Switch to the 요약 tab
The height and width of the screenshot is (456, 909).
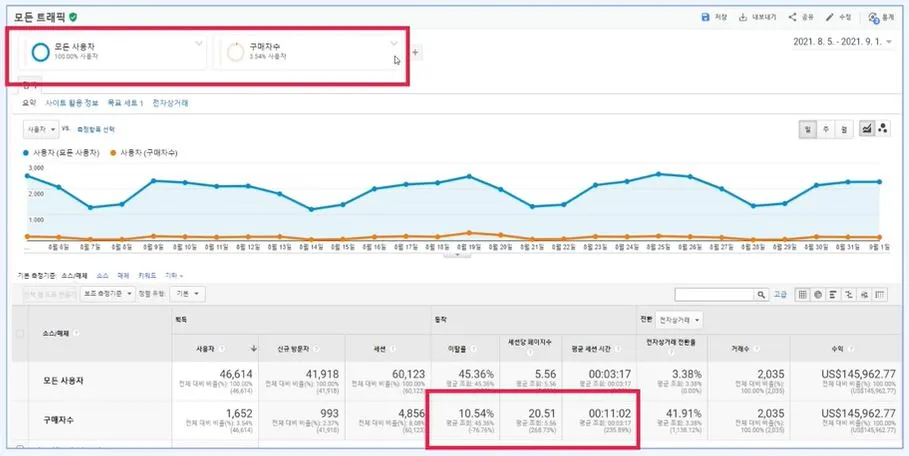point(29,103)
